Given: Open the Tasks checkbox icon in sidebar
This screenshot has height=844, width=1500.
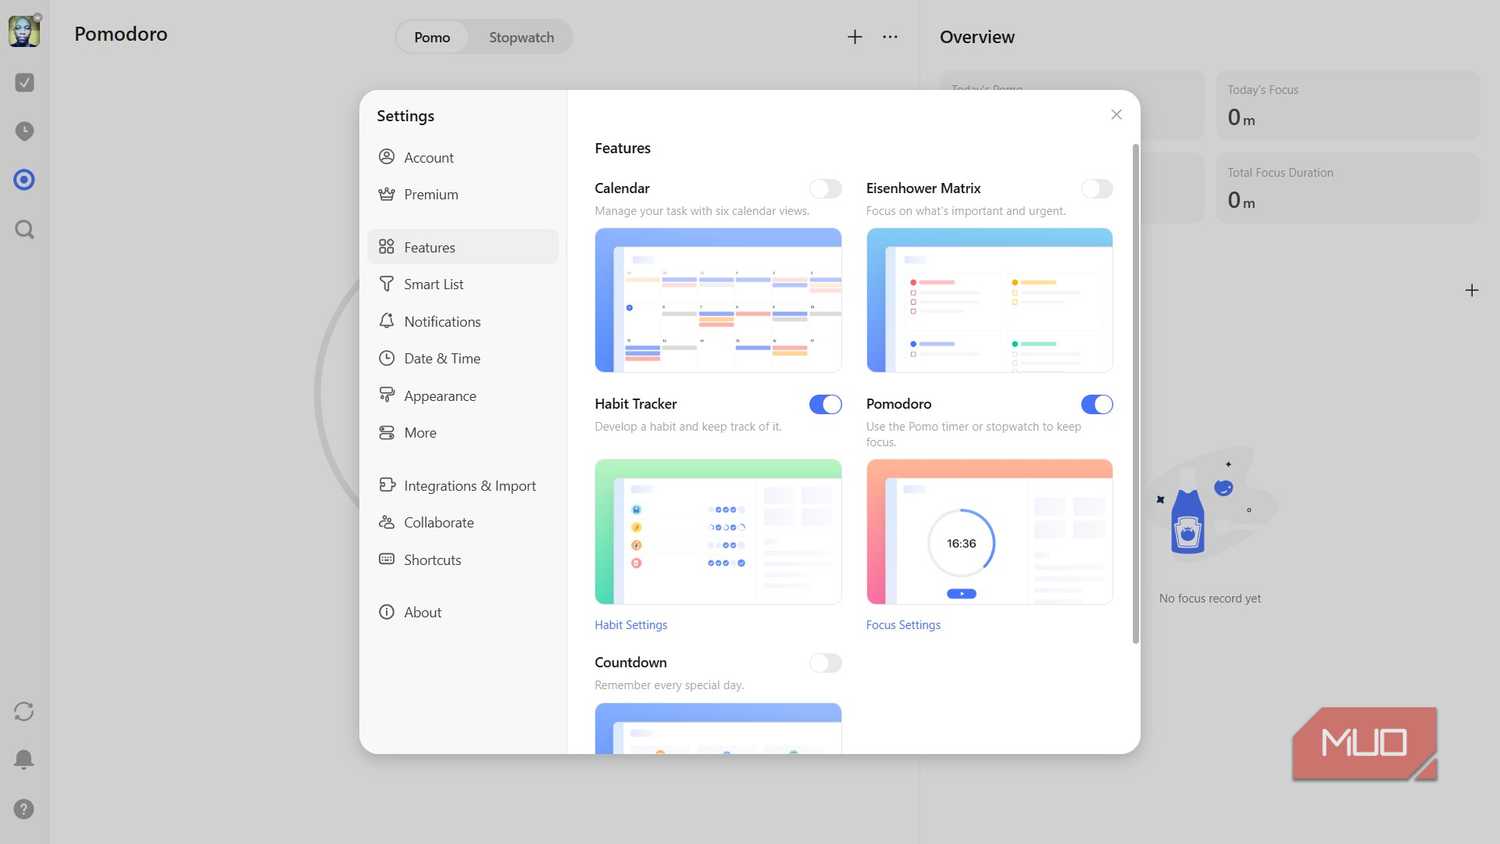Looking at the screenshot, I should [25, 83].
